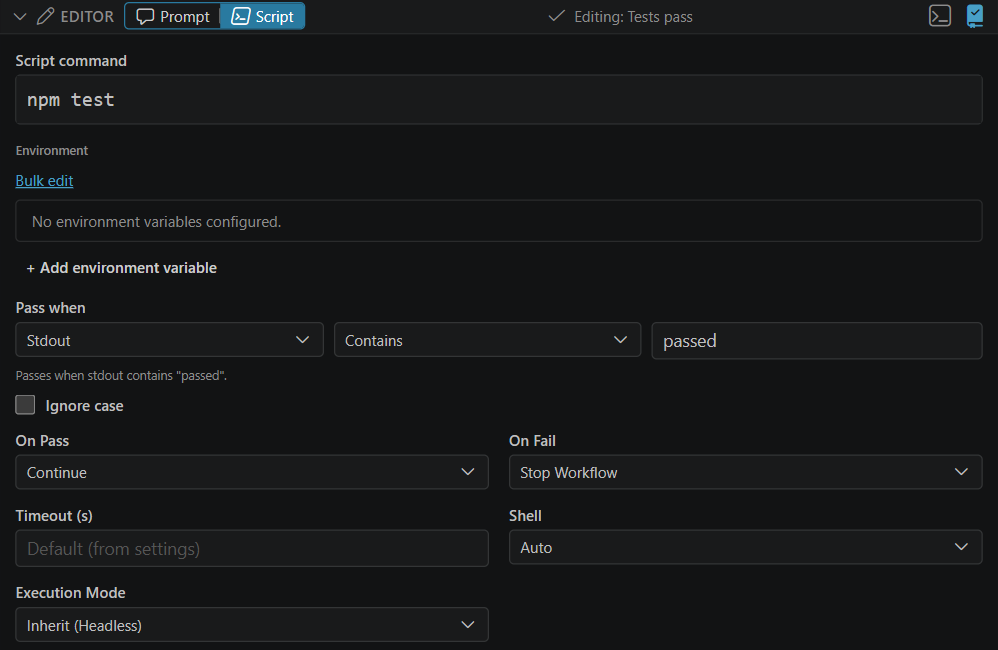Collapse the Editor panel chevron
Viewport: 998px width, 650px height.
[20, 17]
